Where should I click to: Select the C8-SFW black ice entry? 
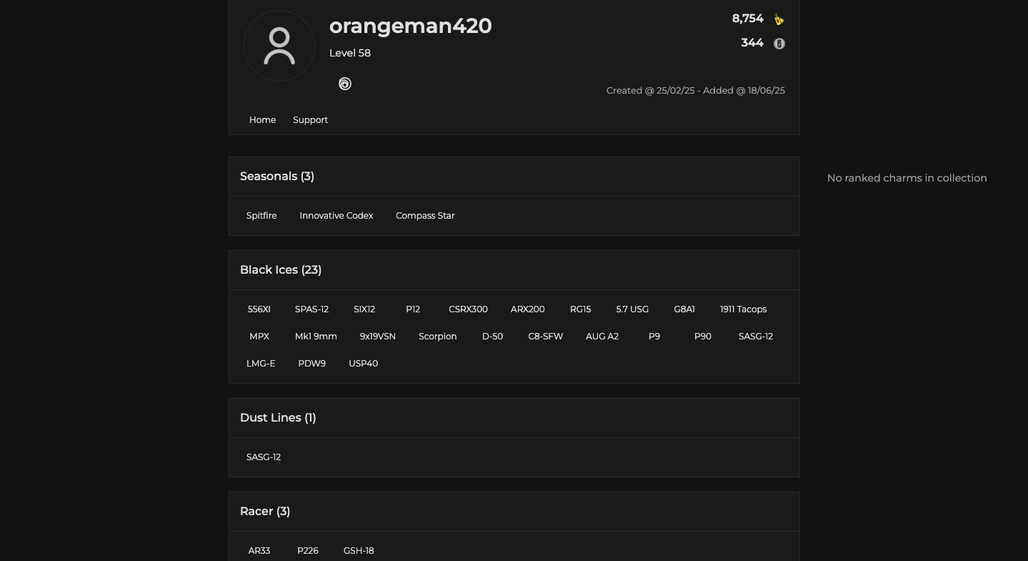pyautogui.click(x=545, y=336)
